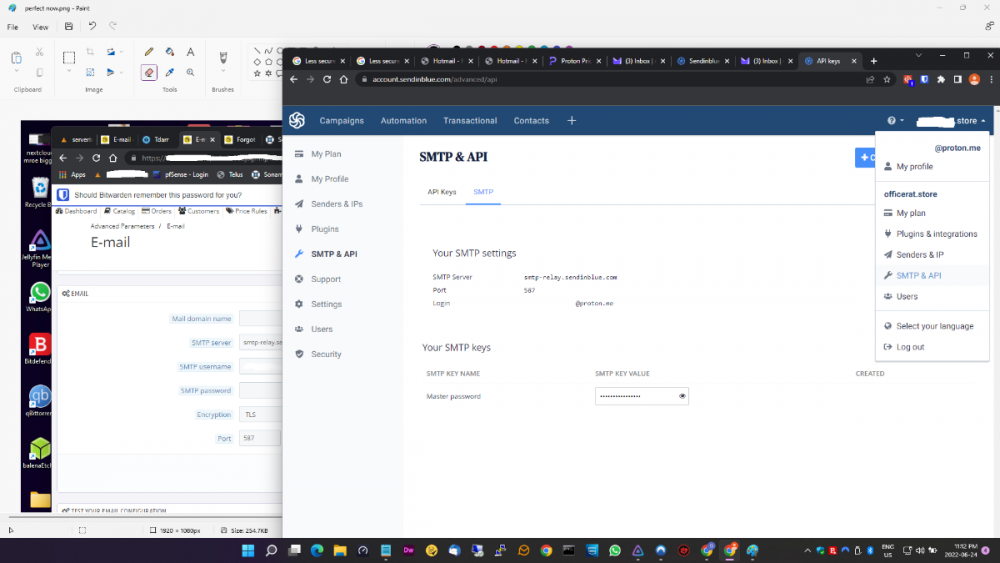
Task: Click the Master password key value field
Action: [635, 396]
